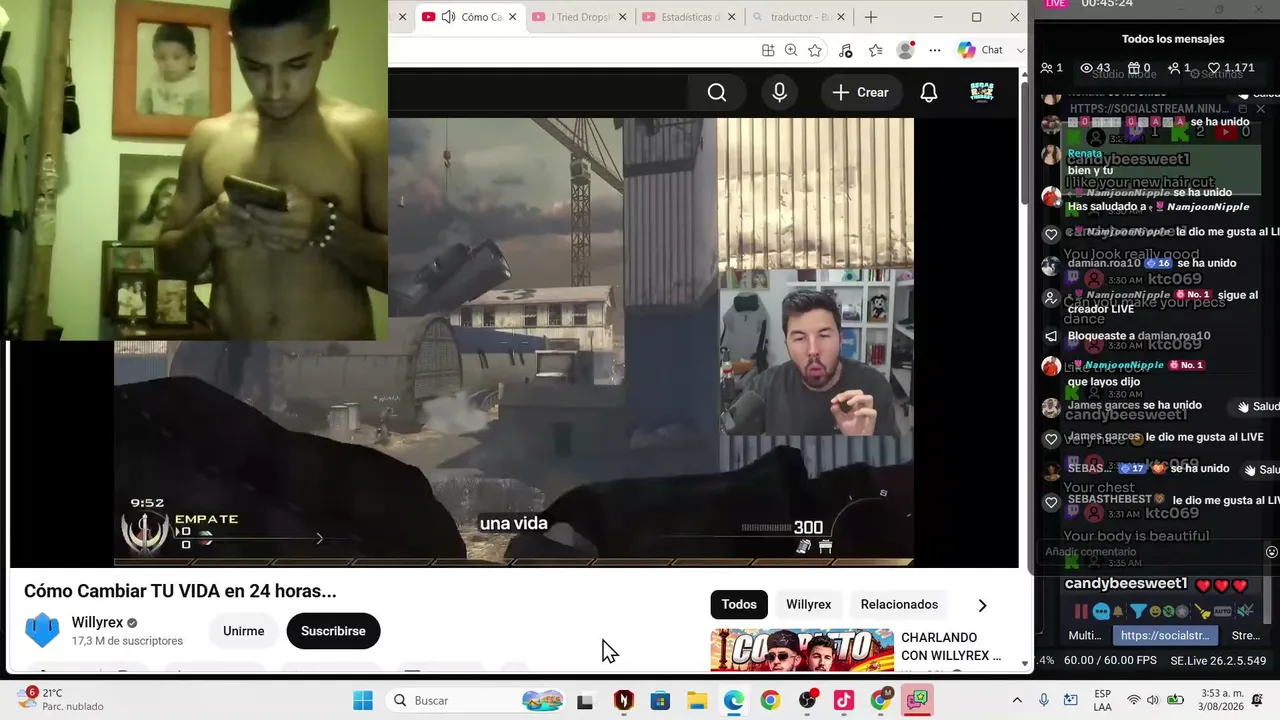Click the Suscribirse button
1280x720 pixels.
pyautogui.click(x=333, y=631)
